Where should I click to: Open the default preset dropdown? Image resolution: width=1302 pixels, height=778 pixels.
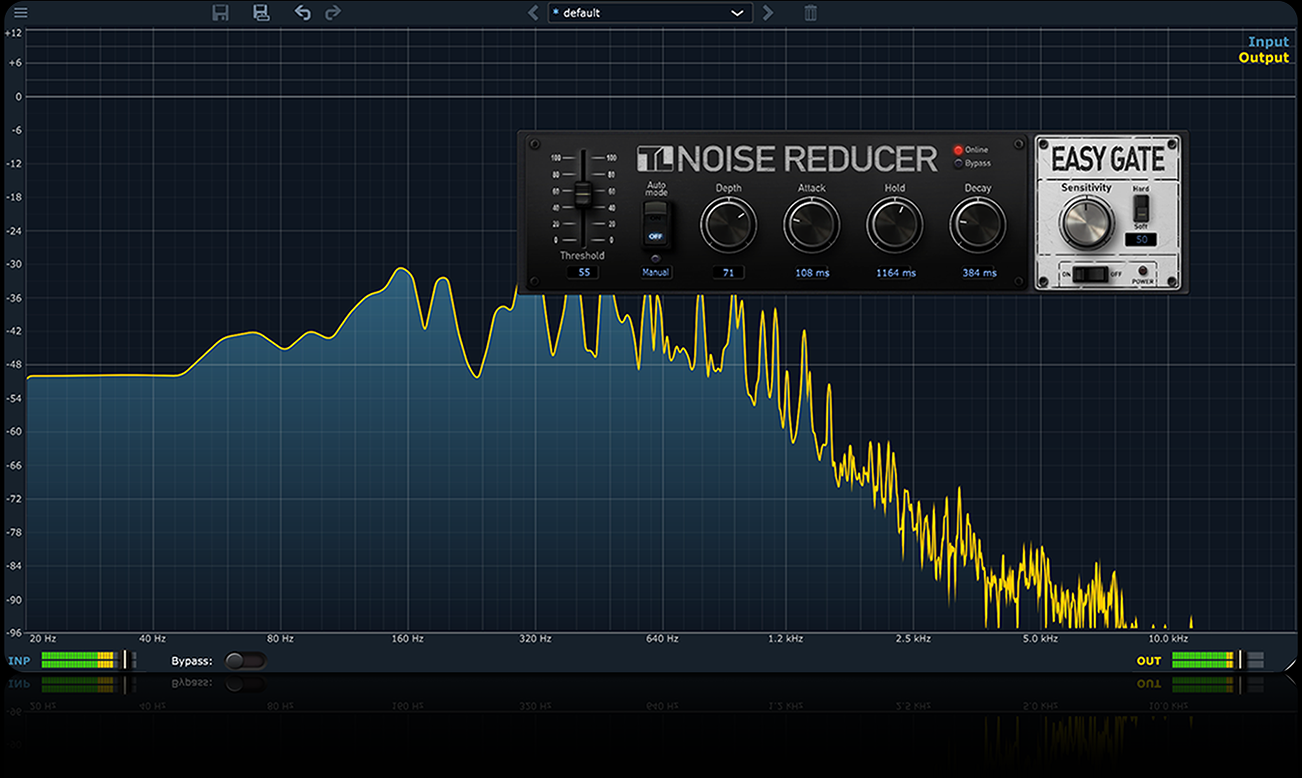pyautogui.click(x=650, y=13)
